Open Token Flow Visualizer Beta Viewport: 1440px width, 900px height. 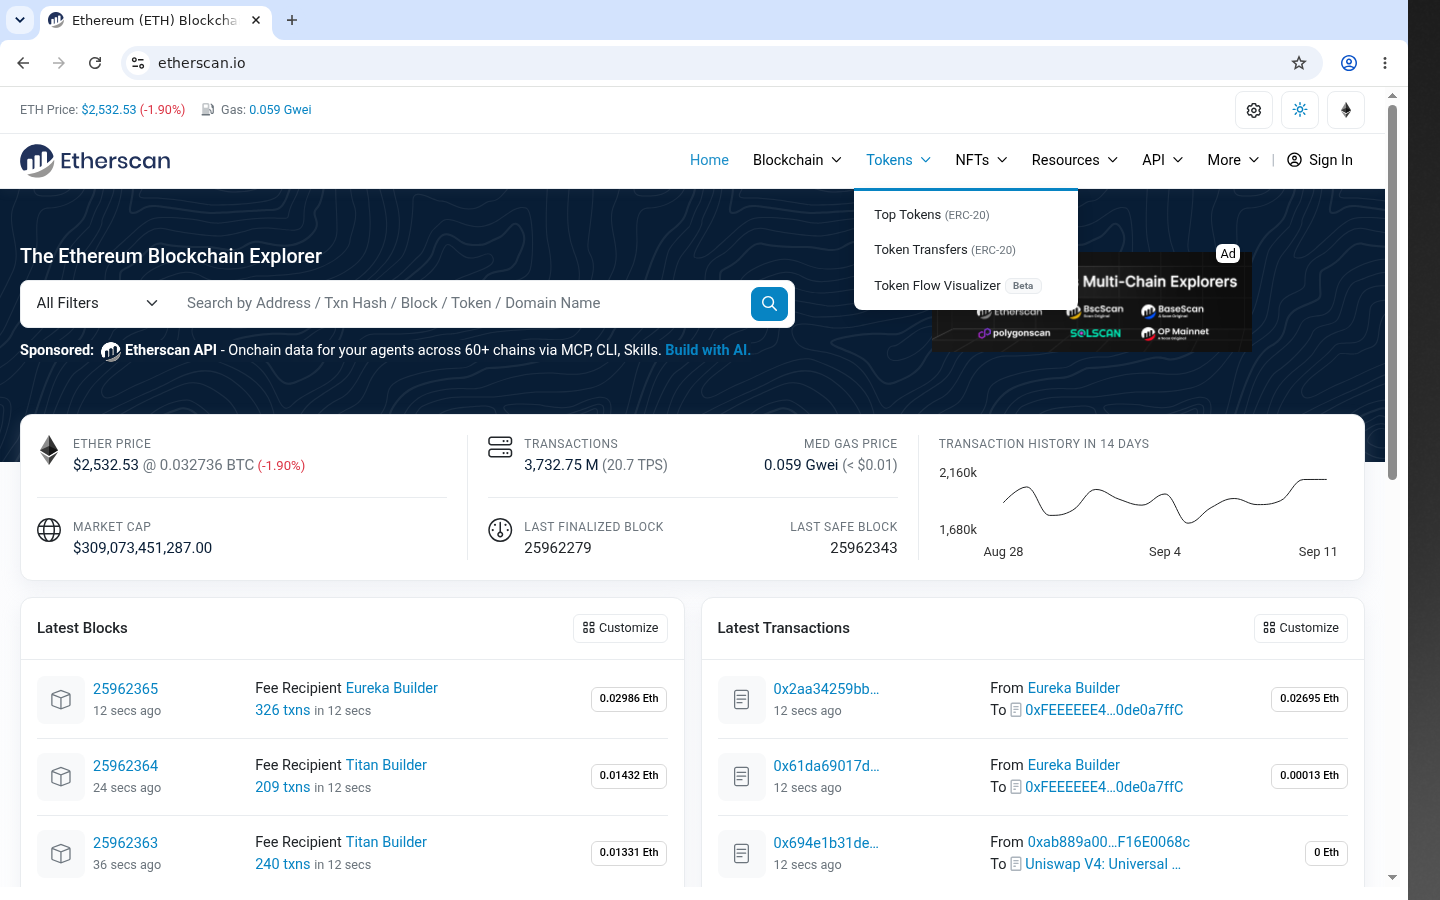click(x=957, y=286)
